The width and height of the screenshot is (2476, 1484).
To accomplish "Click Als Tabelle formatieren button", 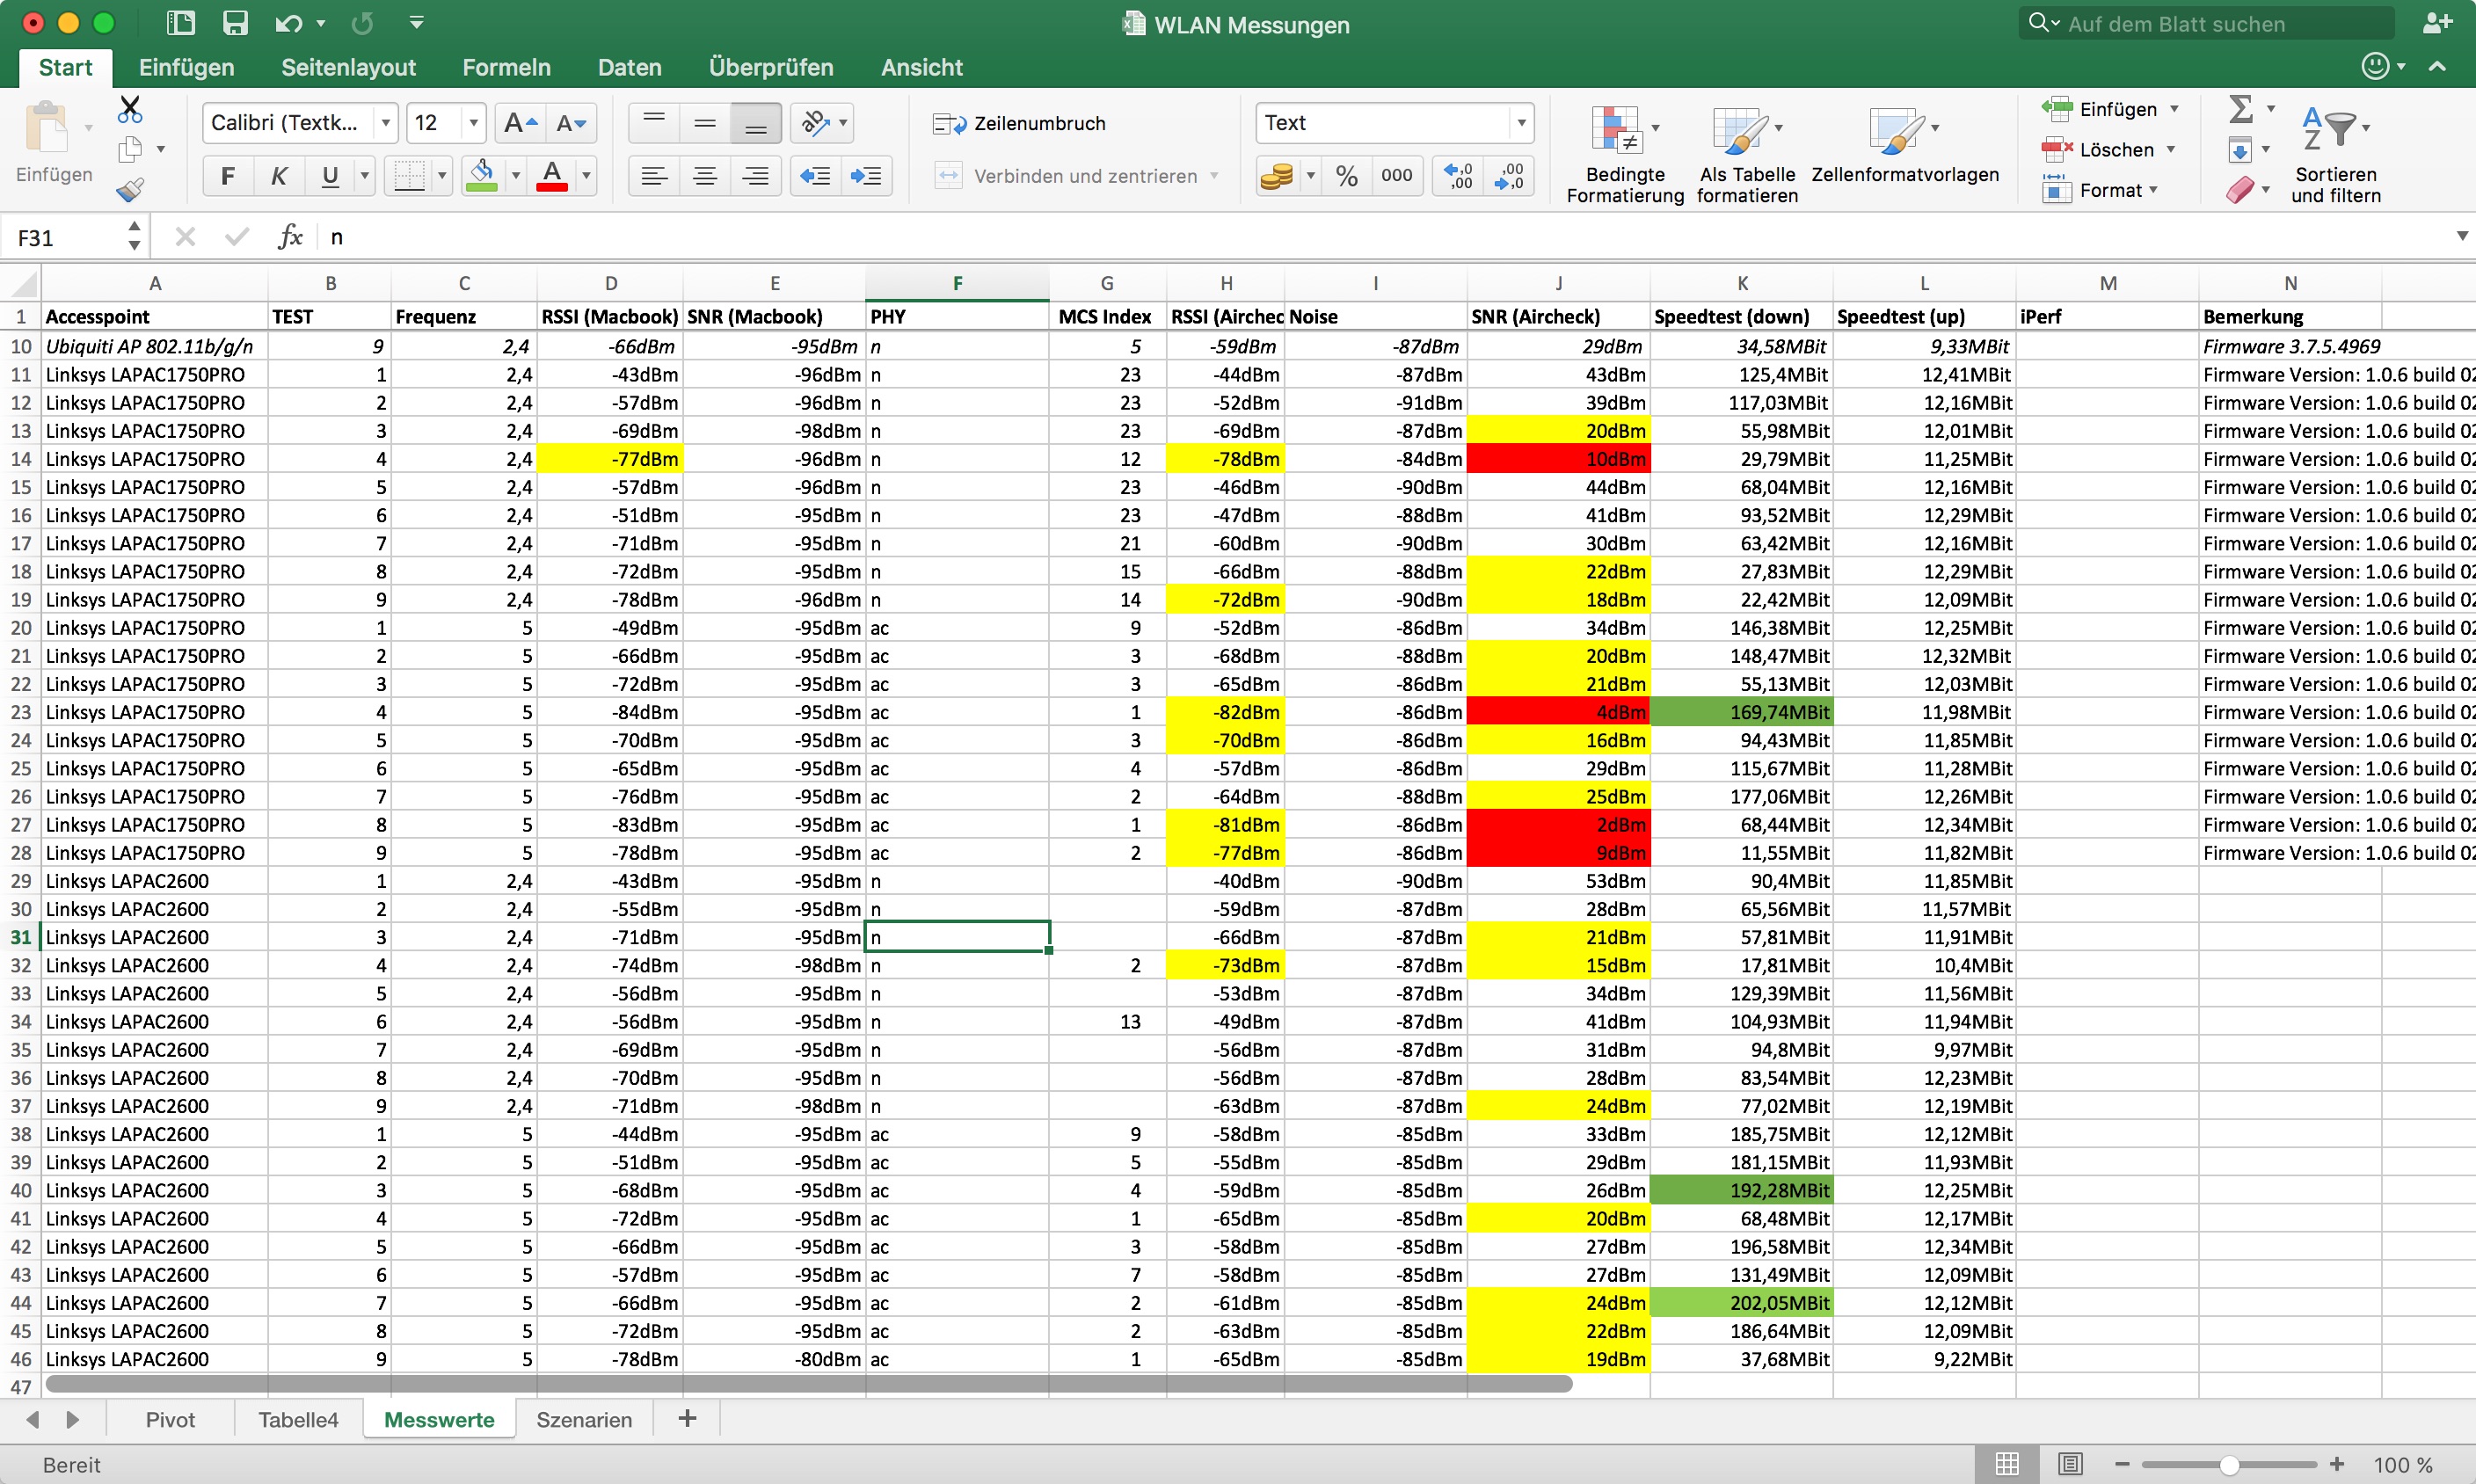I will [1746, 155].
